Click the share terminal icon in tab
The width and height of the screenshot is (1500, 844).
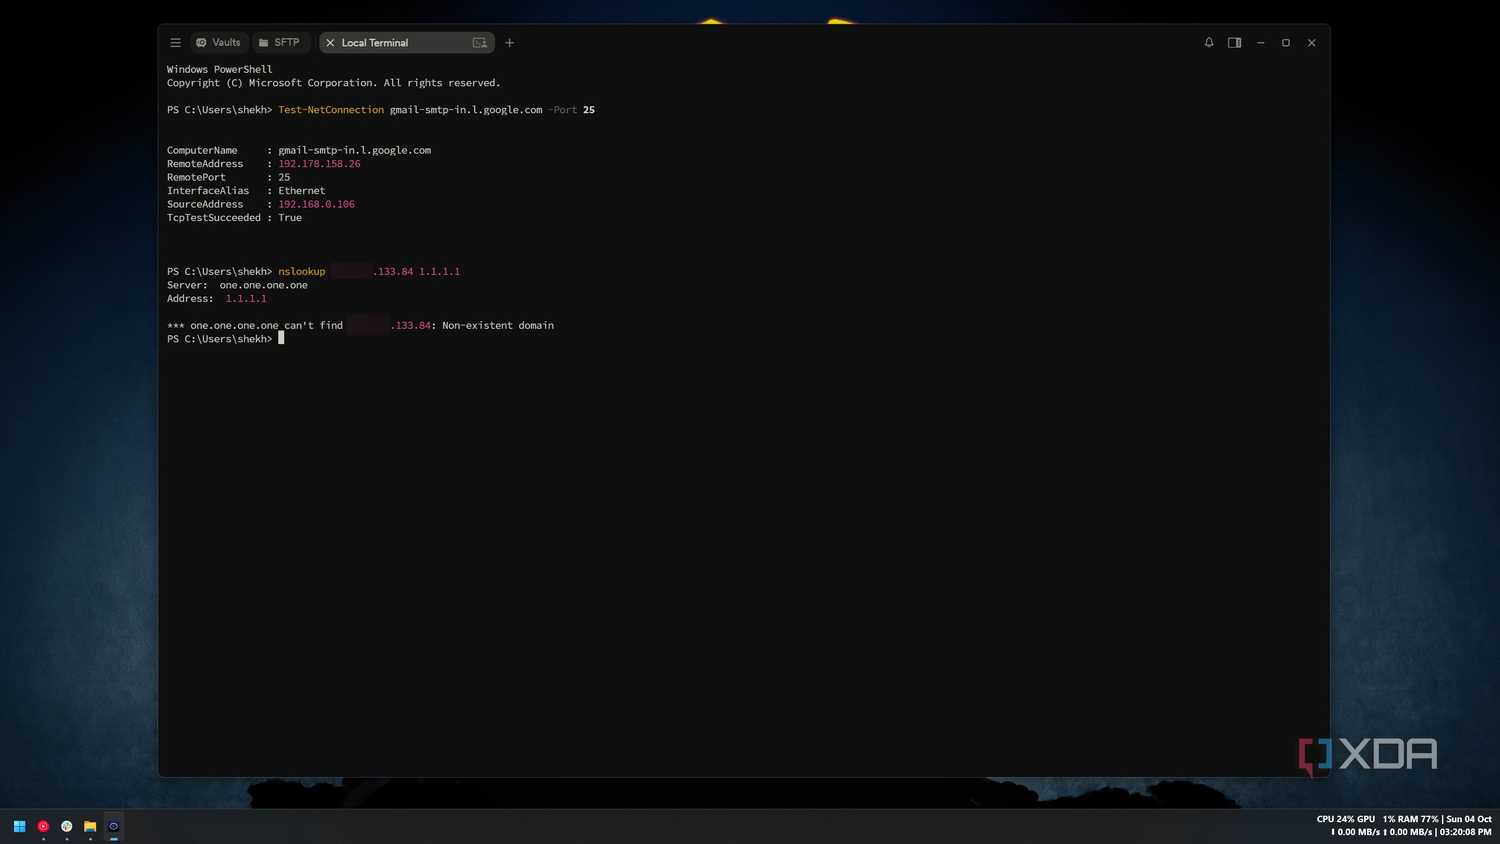tap(479, 43)
